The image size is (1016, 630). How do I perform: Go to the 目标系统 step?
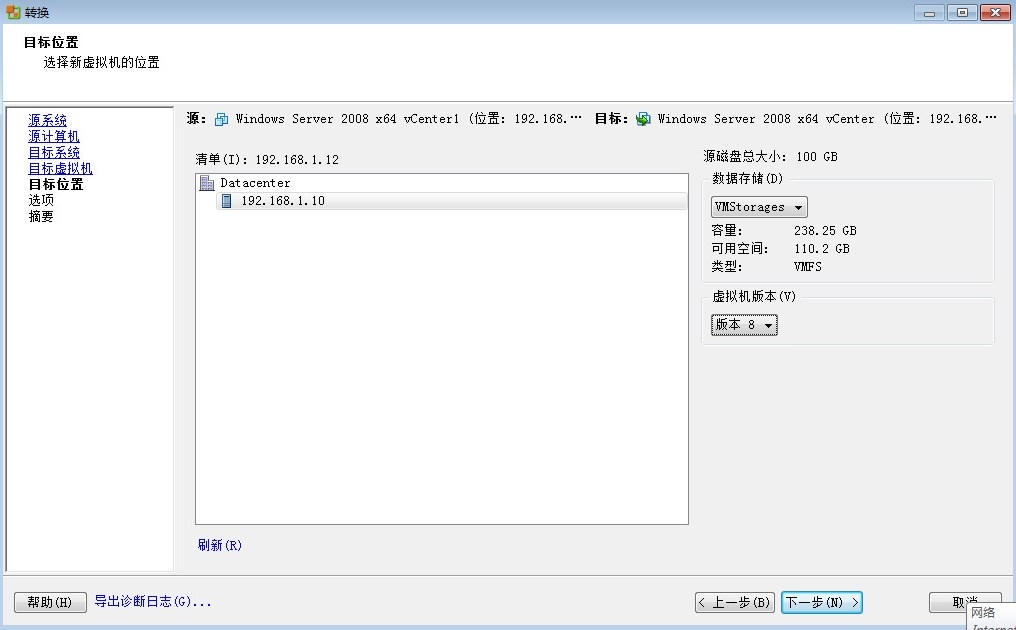54,153
